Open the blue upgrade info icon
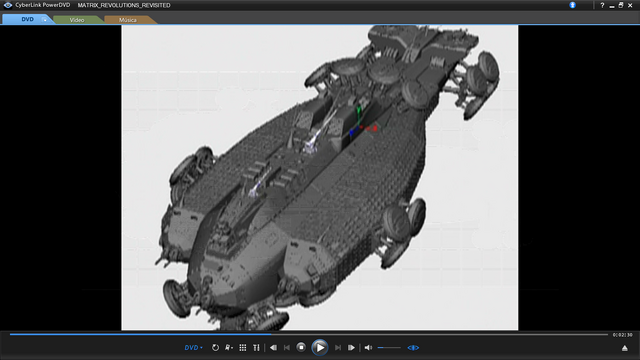640x360 pixels. (x=572, y=5)
